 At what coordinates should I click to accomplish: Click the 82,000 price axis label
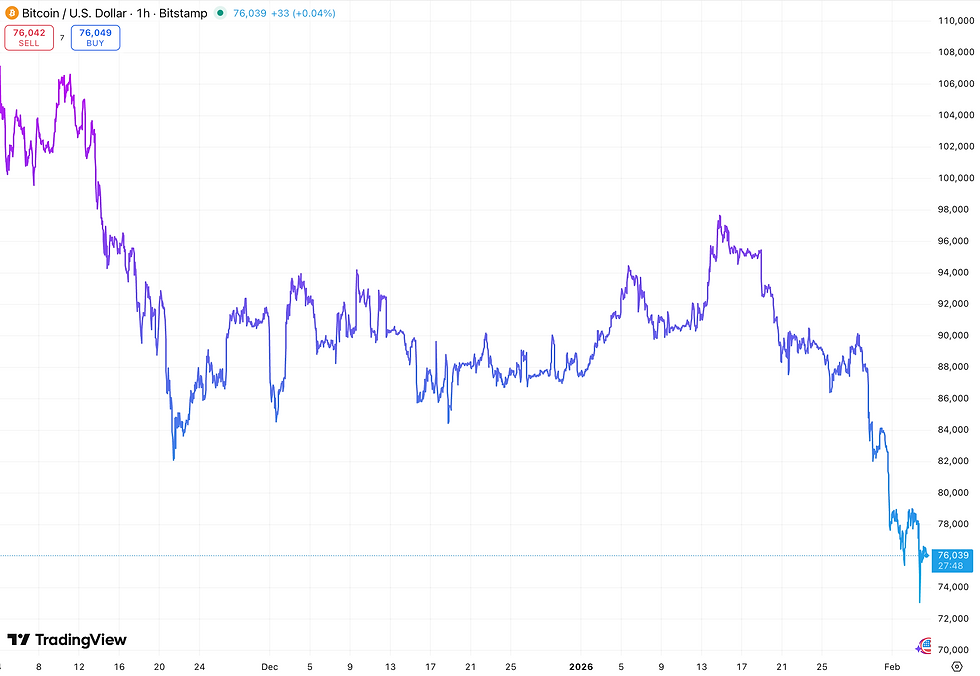click(x=954, y=461)
